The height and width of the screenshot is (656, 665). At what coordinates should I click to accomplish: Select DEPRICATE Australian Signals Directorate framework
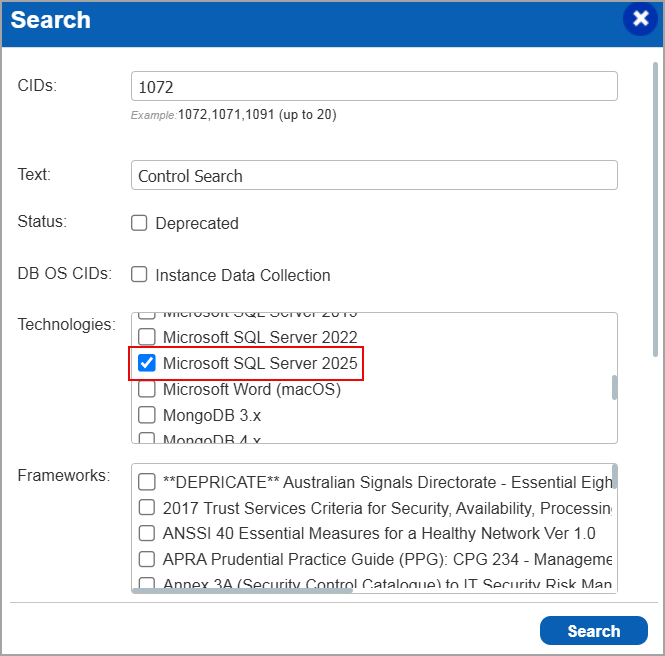click(147, 482)
